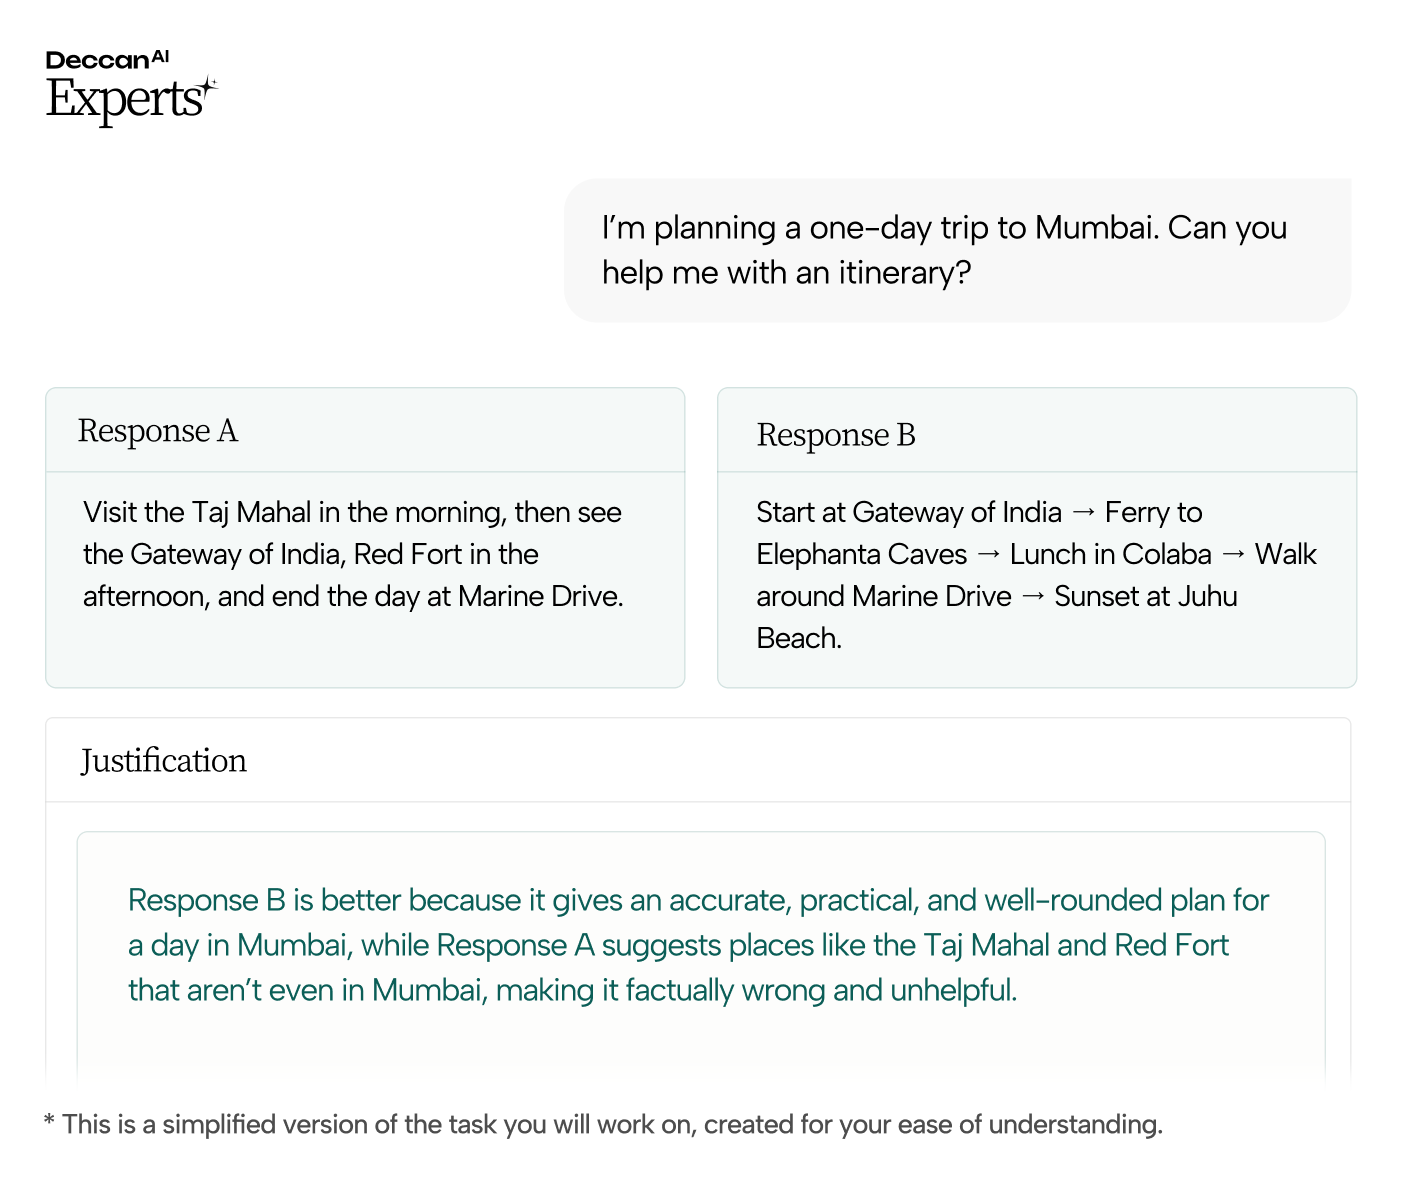Image resolution: width=1403 pixels, height=1194 pixels.
Task: Click arrow between Gateway of India and Ferry
Action: pos(1083,513)
